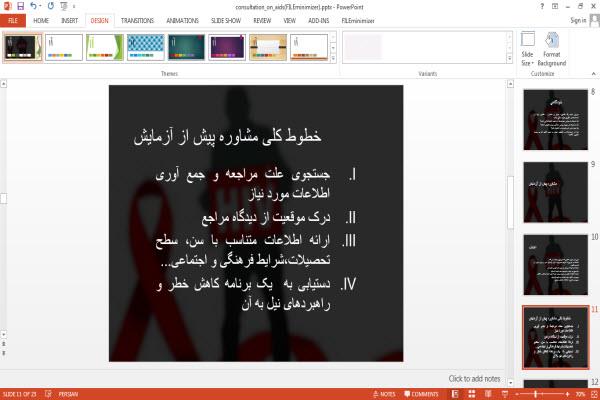Image resolution: width=600 pixels, height=400 pixels.
Task: Apply the blue patterned Integral theme
Action: click(145, 47)
